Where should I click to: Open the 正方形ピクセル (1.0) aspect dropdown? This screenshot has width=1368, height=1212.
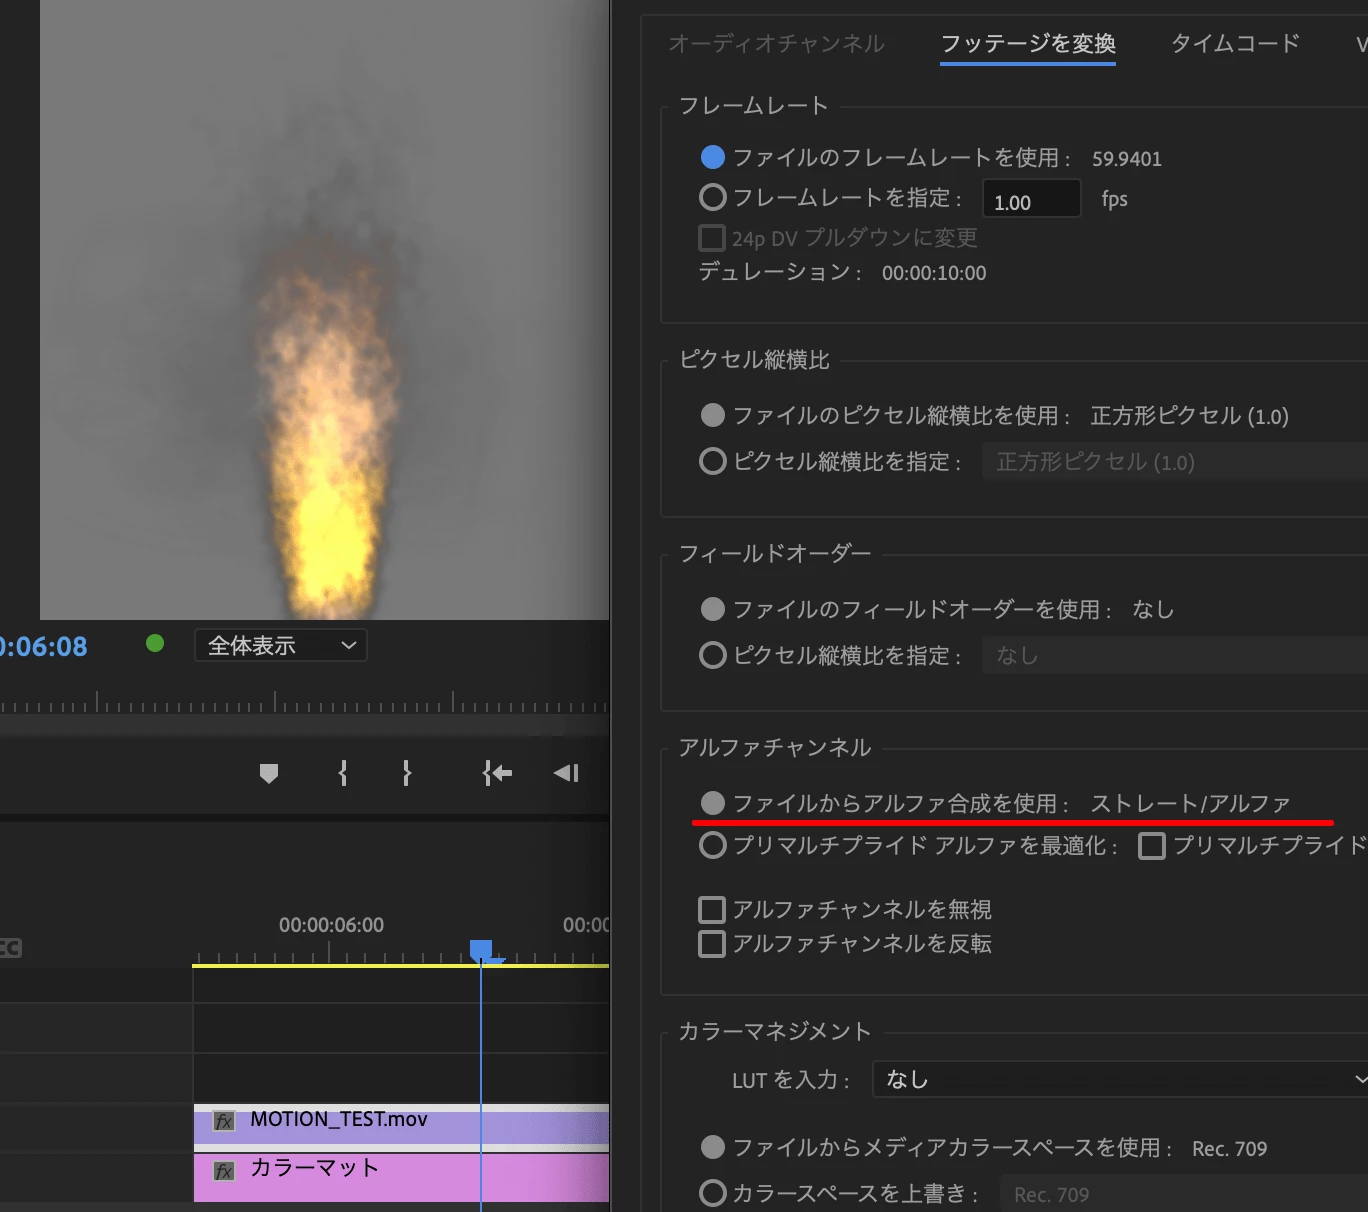click(1175, 462)
